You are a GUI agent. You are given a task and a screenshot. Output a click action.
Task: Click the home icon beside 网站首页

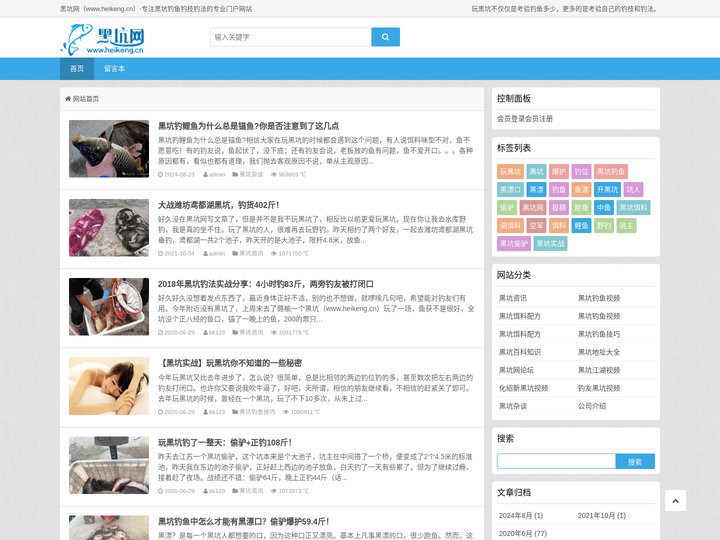click(x=68, y=99)
